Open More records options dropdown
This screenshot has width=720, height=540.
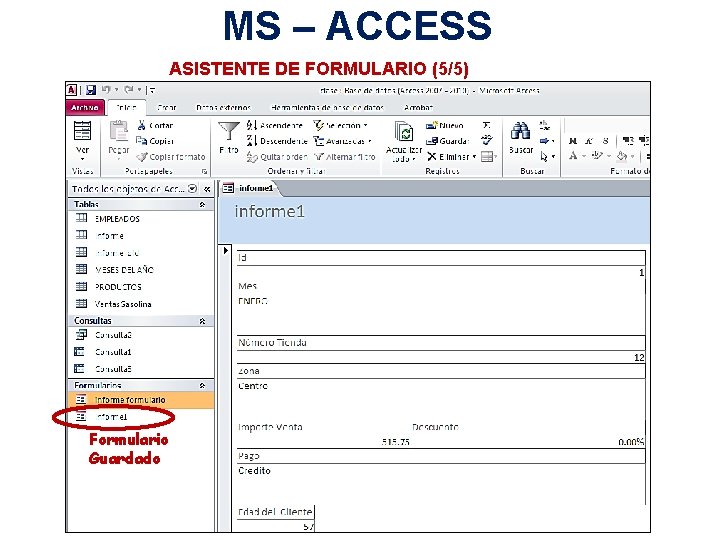click(489, 157)
